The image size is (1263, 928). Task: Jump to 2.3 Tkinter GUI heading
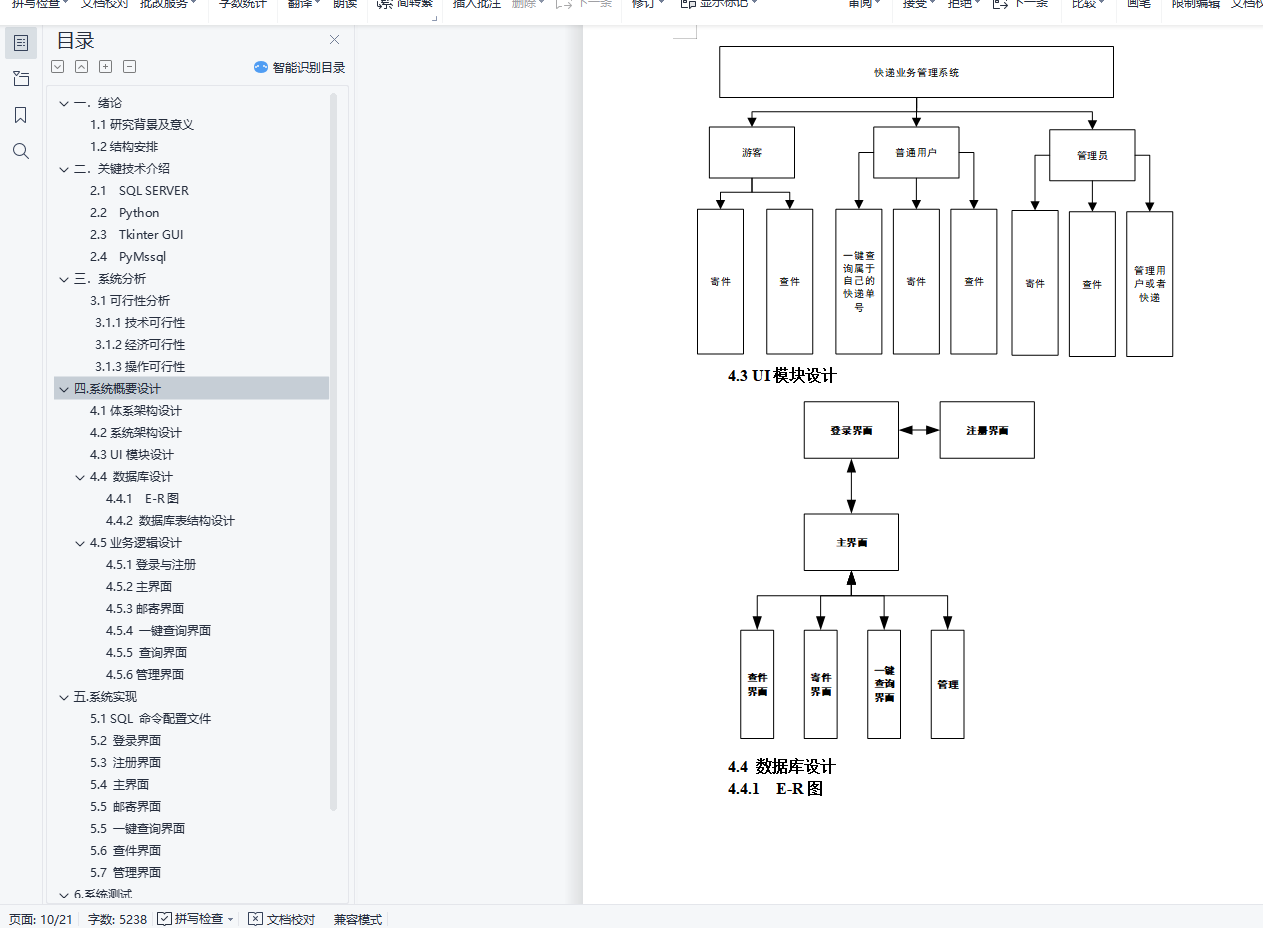point(137,235)
